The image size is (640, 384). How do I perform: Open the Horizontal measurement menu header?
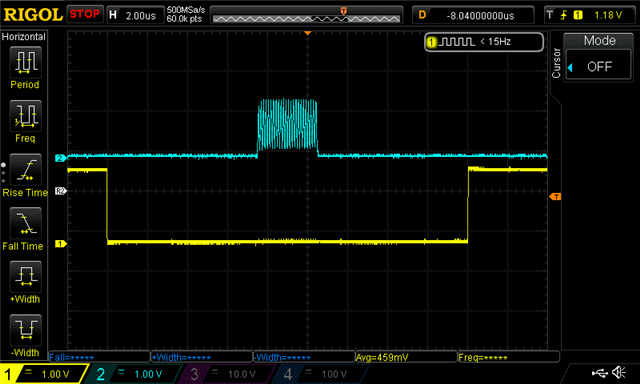tap(24, 37)
